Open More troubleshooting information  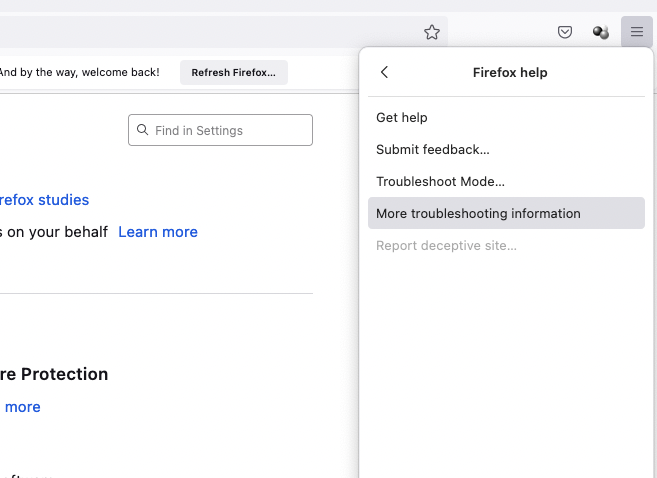click(x=506, y=213)
